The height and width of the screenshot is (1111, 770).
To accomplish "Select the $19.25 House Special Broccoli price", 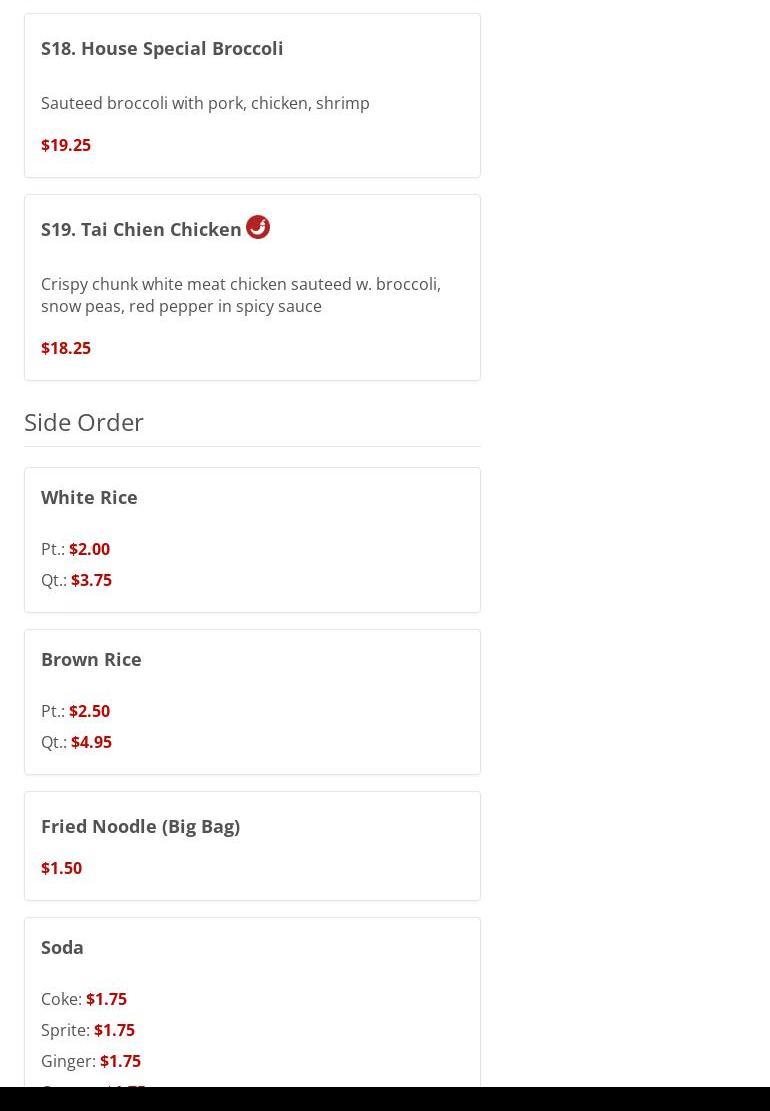I will pyautogui.click(x=66, y=145).
